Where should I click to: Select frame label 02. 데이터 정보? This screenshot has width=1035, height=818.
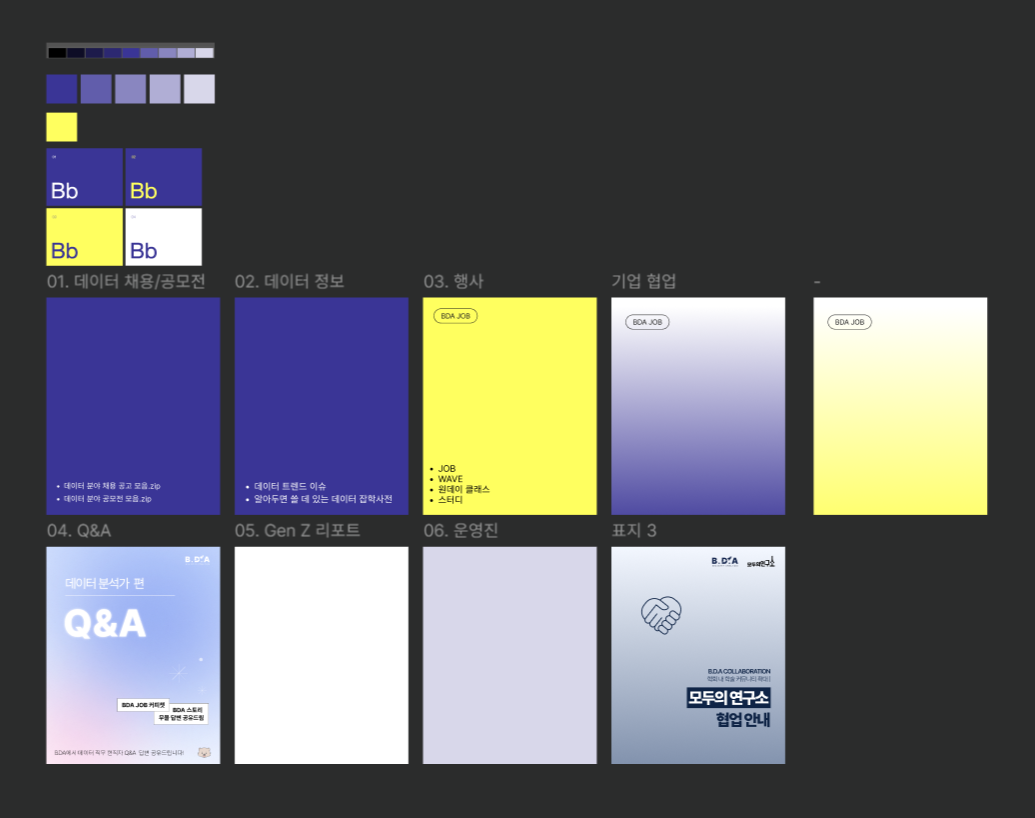(x=290, y=282)
